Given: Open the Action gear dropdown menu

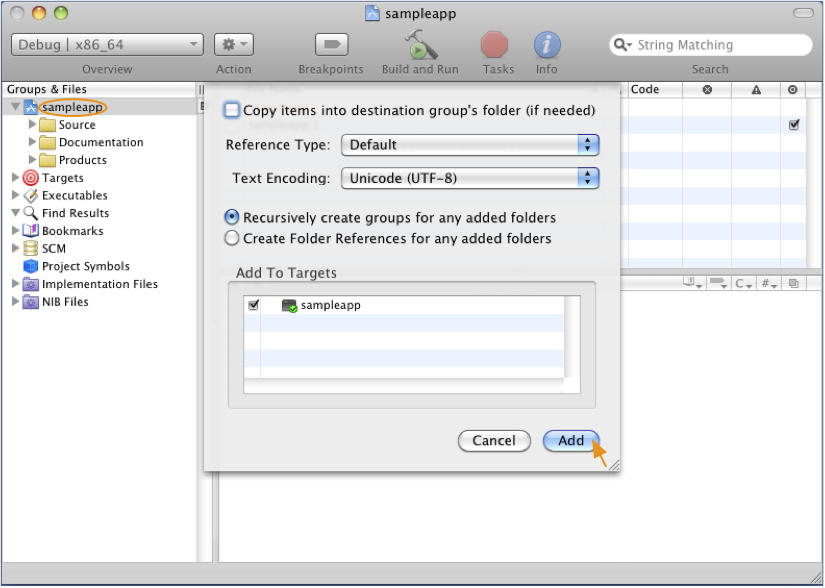Looking at the screenshot, I should click(234, 45).
